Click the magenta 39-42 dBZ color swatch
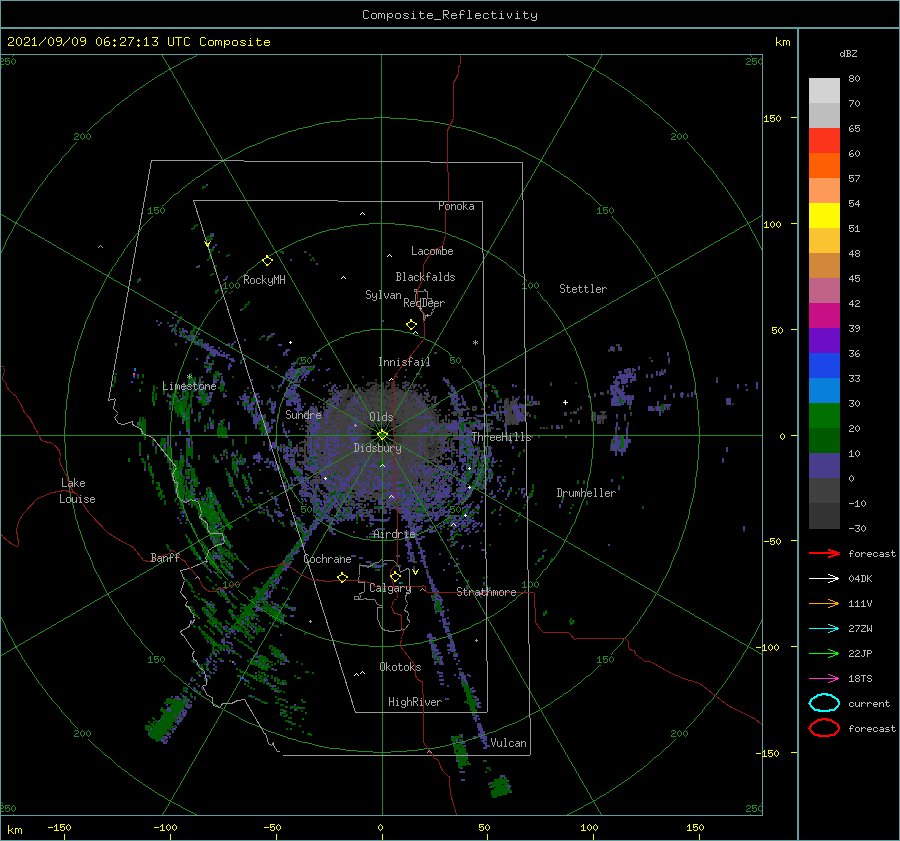This screenshot has width=900, height=841. point(824,316)
